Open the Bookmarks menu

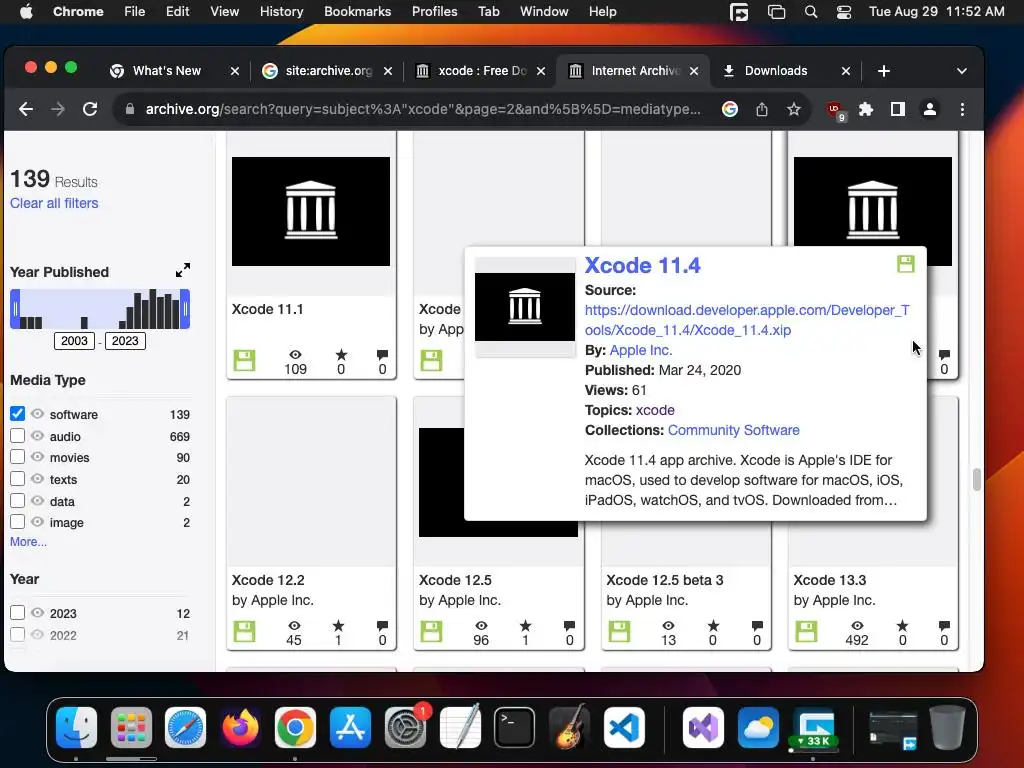click(x=357, y=12)
